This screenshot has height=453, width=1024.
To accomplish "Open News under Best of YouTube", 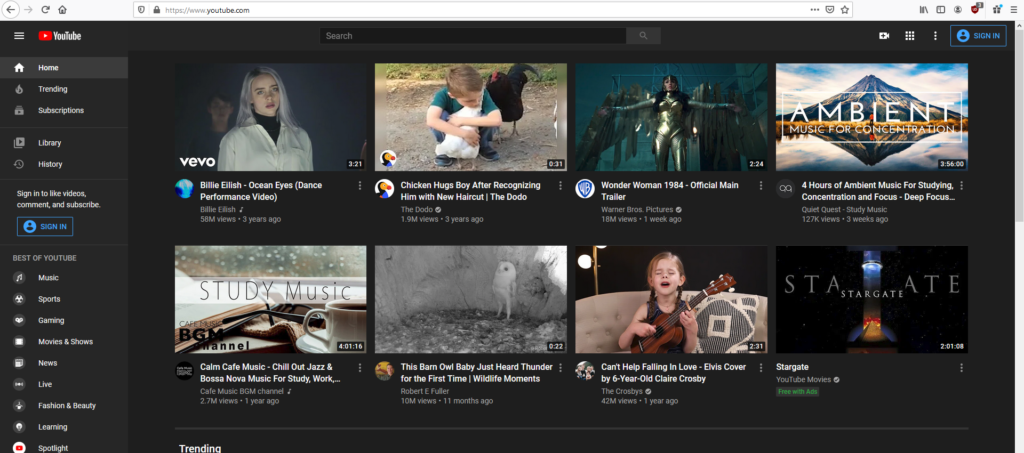I will tap(64, 363).
